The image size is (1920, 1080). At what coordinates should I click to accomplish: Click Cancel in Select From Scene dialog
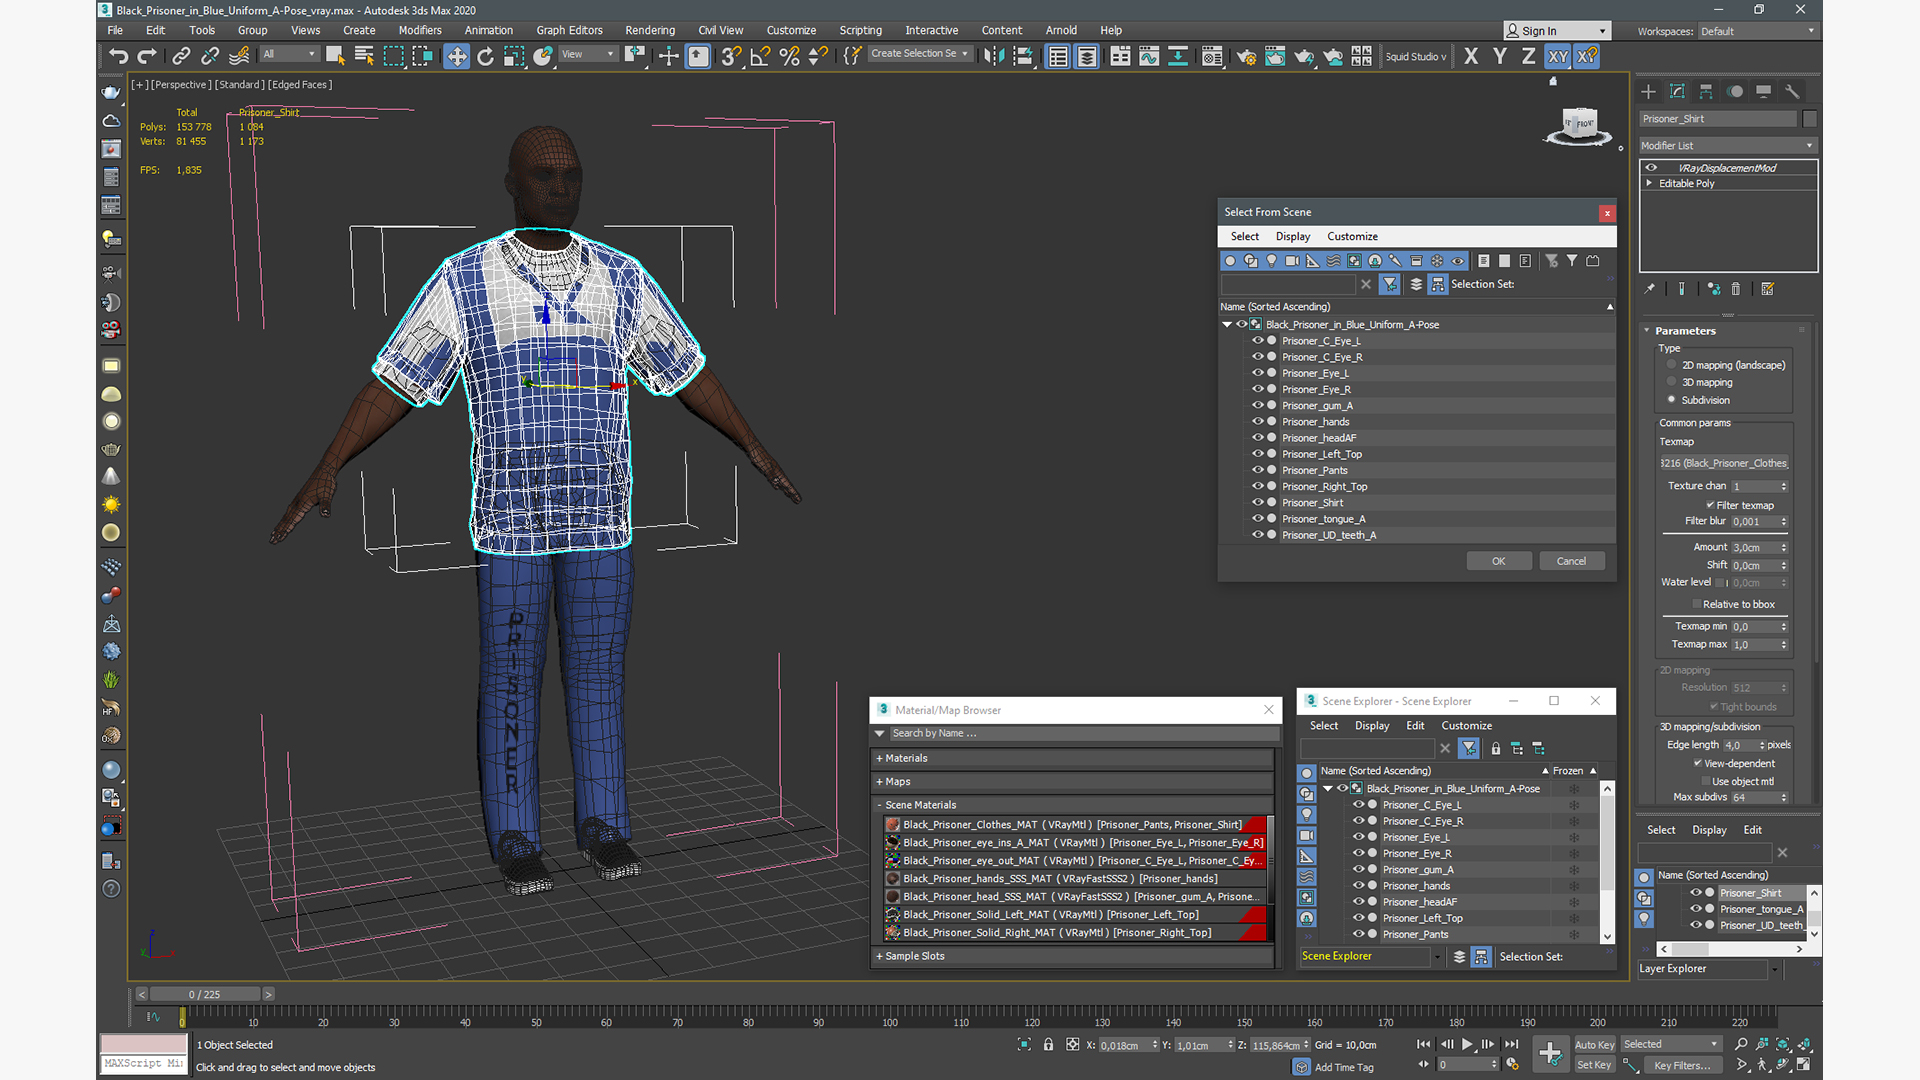coord(1571,561)
